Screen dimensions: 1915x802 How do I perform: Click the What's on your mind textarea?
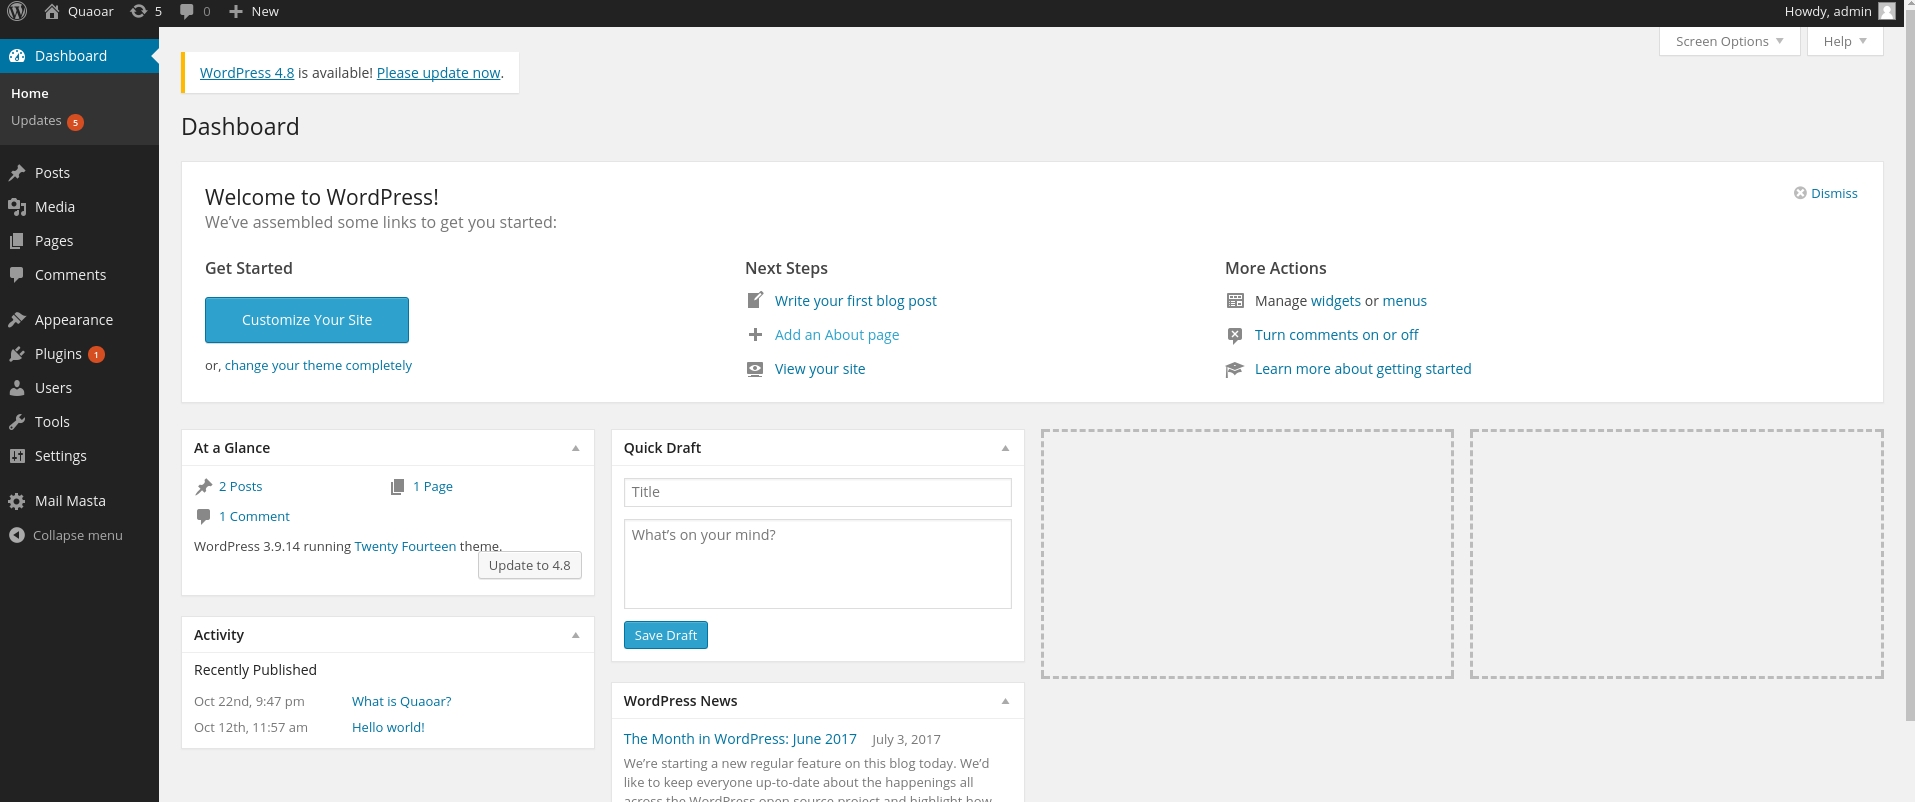[x=818, y=564]
